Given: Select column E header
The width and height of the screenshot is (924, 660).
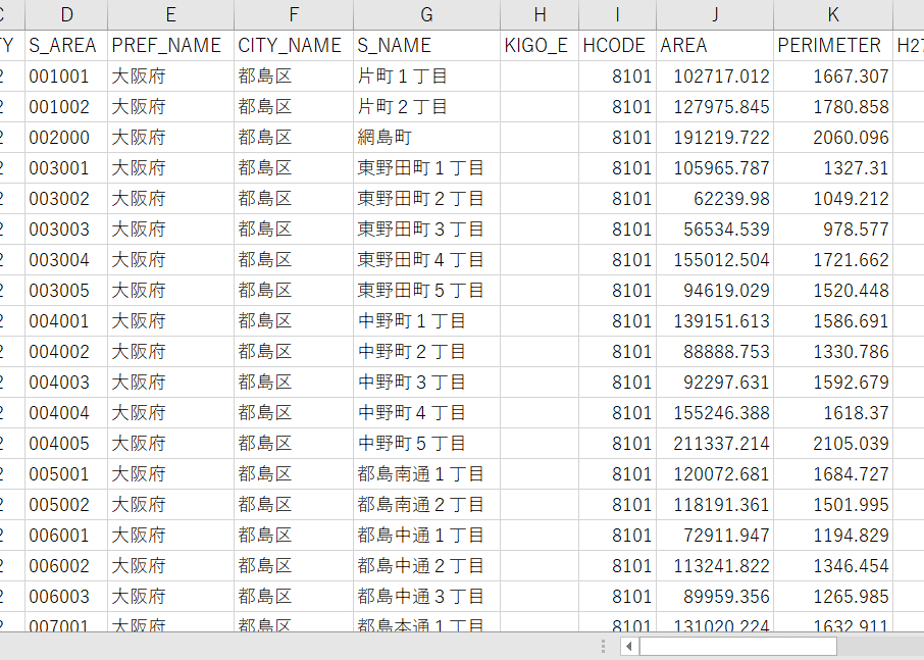Looking at the screenshot, I should [171, 14].
